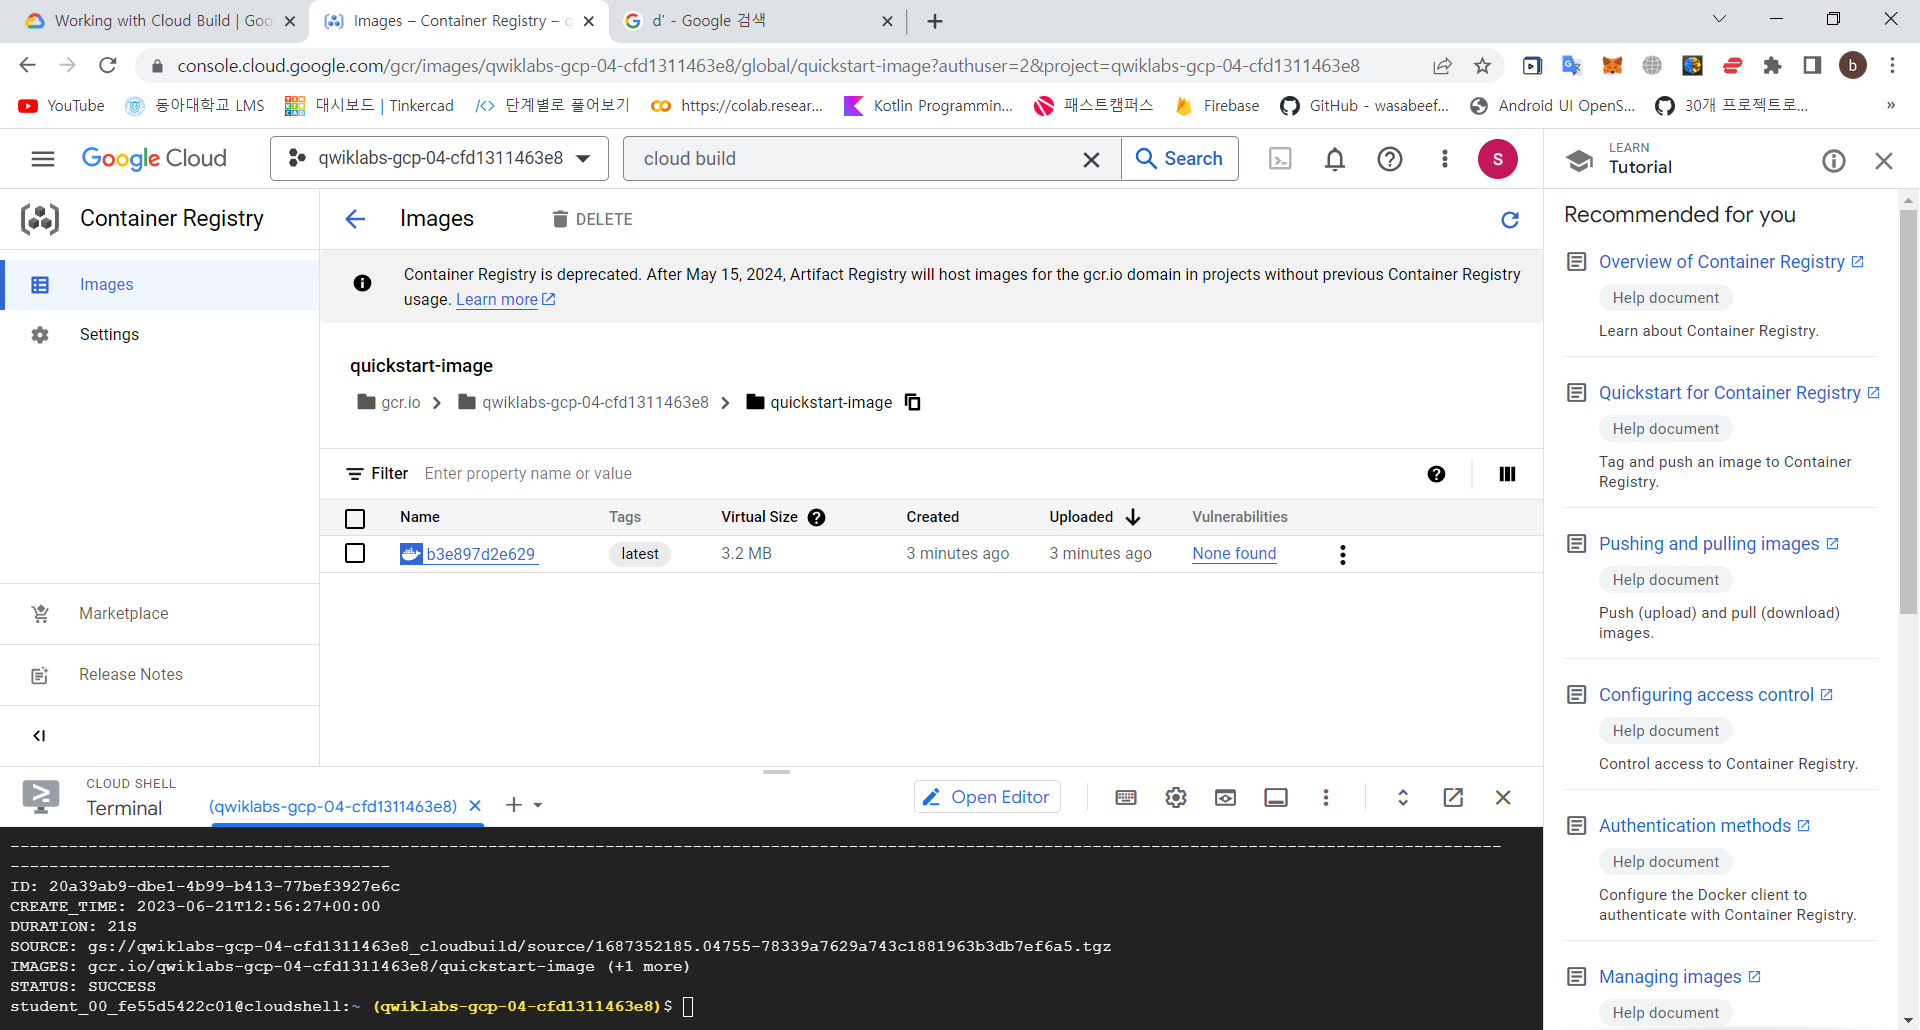Viewport: 1920px width, 1030px height.
Task: Sort by the Uploaded column arrow
Action: pos(1133,517)
